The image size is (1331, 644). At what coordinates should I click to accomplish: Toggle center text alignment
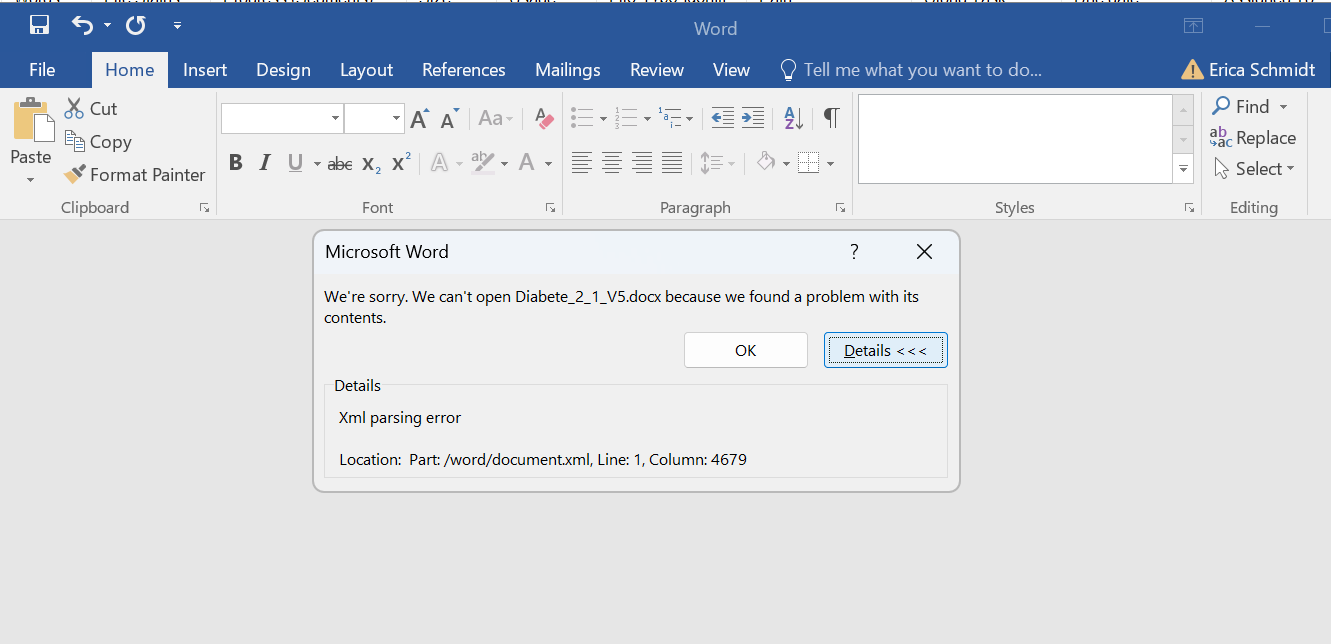point(611,161)
